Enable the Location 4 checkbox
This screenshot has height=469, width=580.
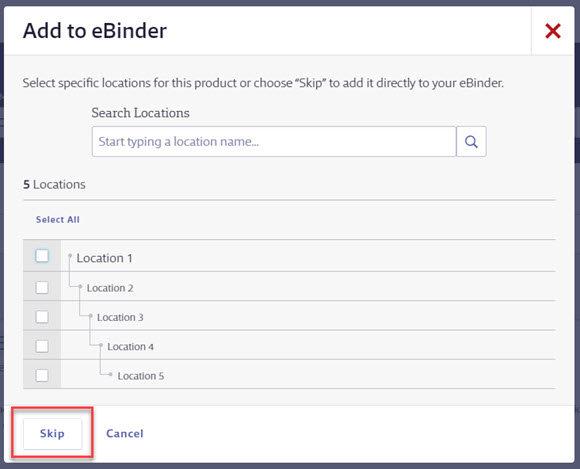42,346
